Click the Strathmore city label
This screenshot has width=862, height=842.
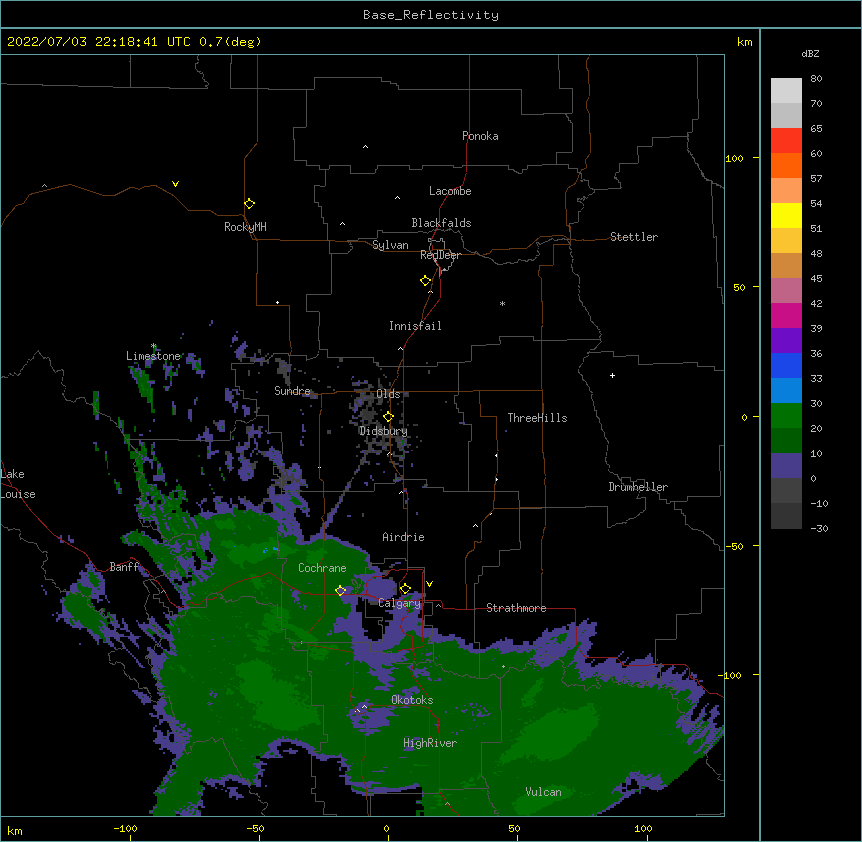(x=516, y=608)
